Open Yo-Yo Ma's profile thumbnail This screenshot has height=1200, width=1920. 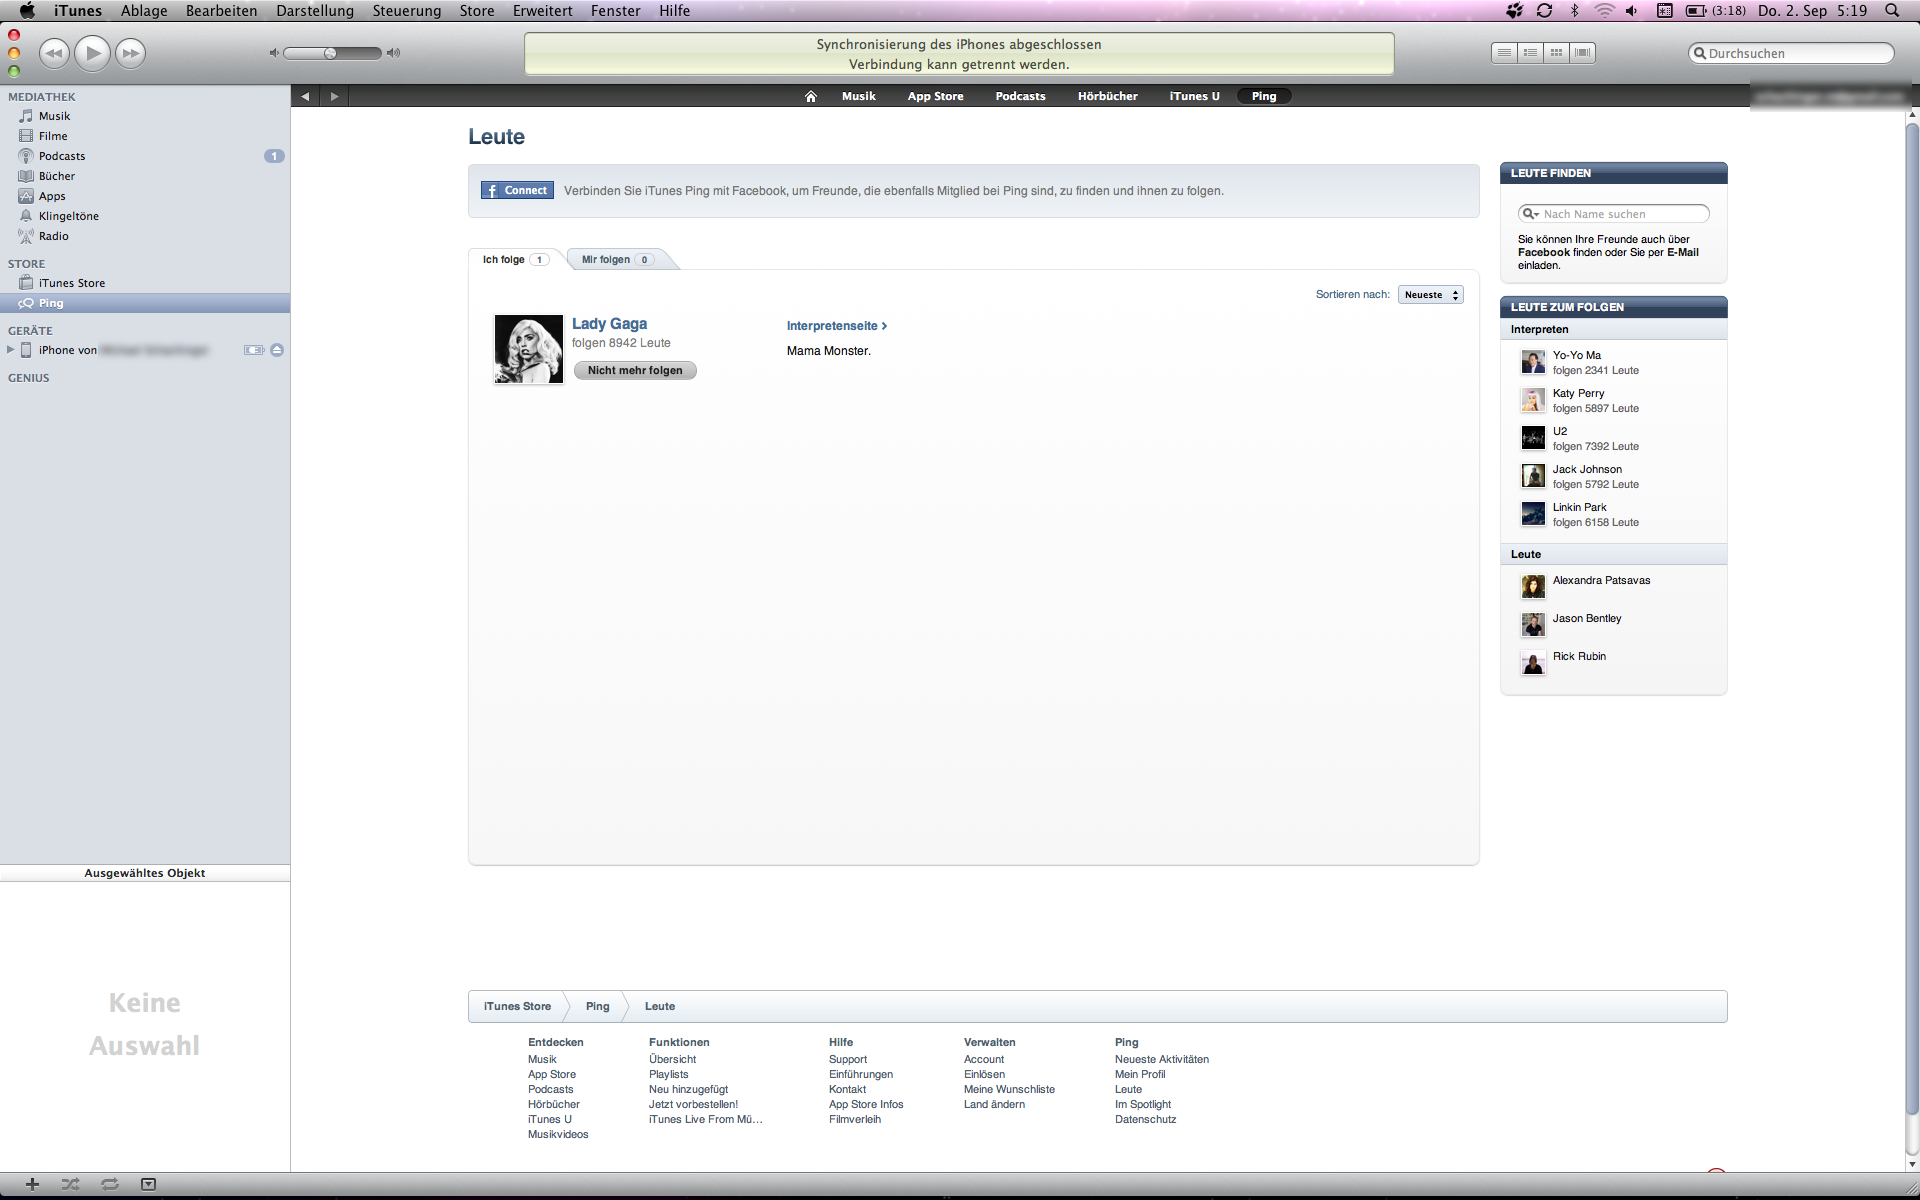click(1533, 362)
